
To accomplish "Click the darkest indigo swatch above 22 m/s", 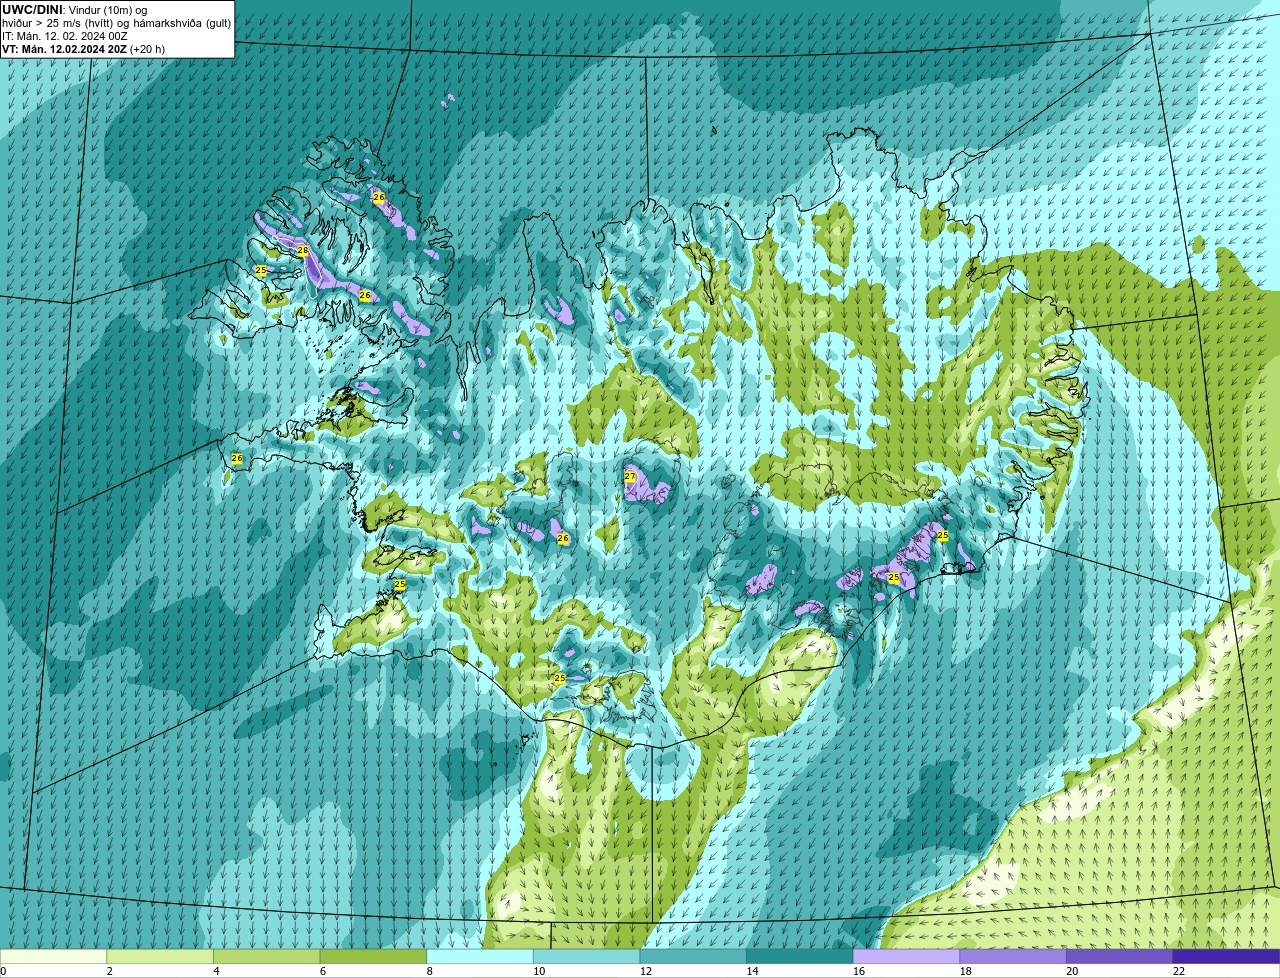I will click(x=1227, y=956).
